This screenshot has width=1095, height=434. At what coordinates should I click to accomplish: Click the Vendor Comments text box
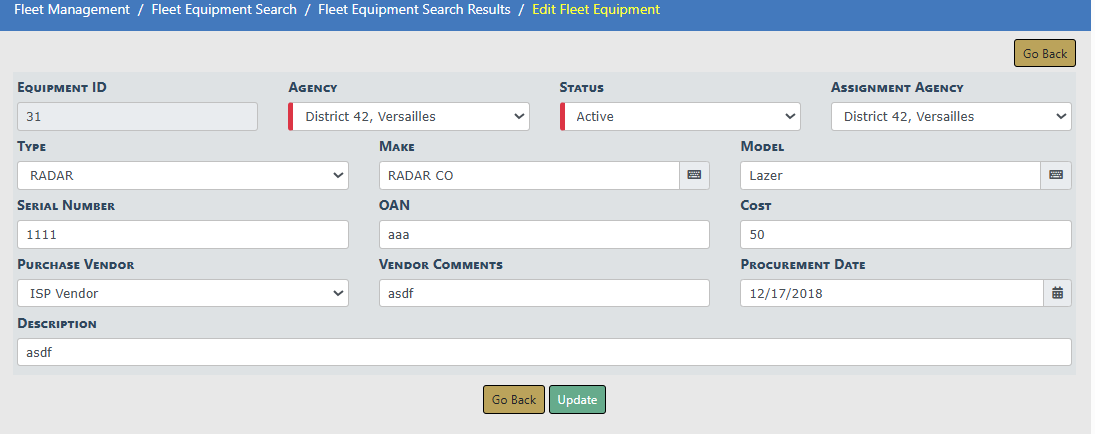544,293
